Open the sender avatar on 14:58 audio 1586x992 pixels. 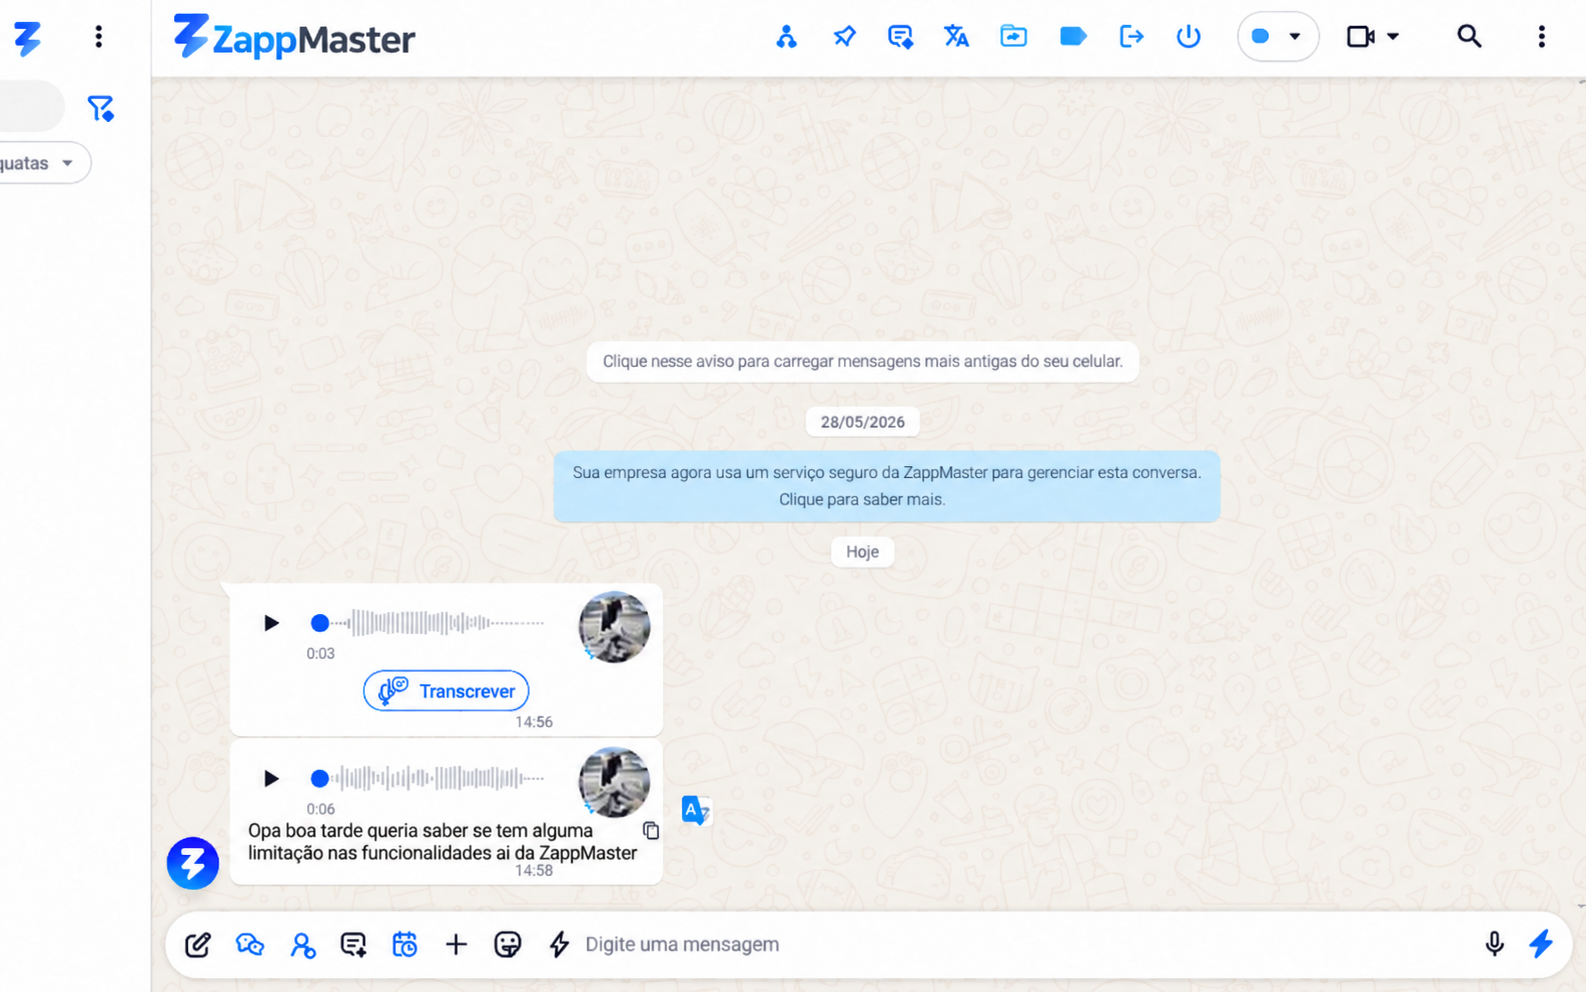(614, 782)
